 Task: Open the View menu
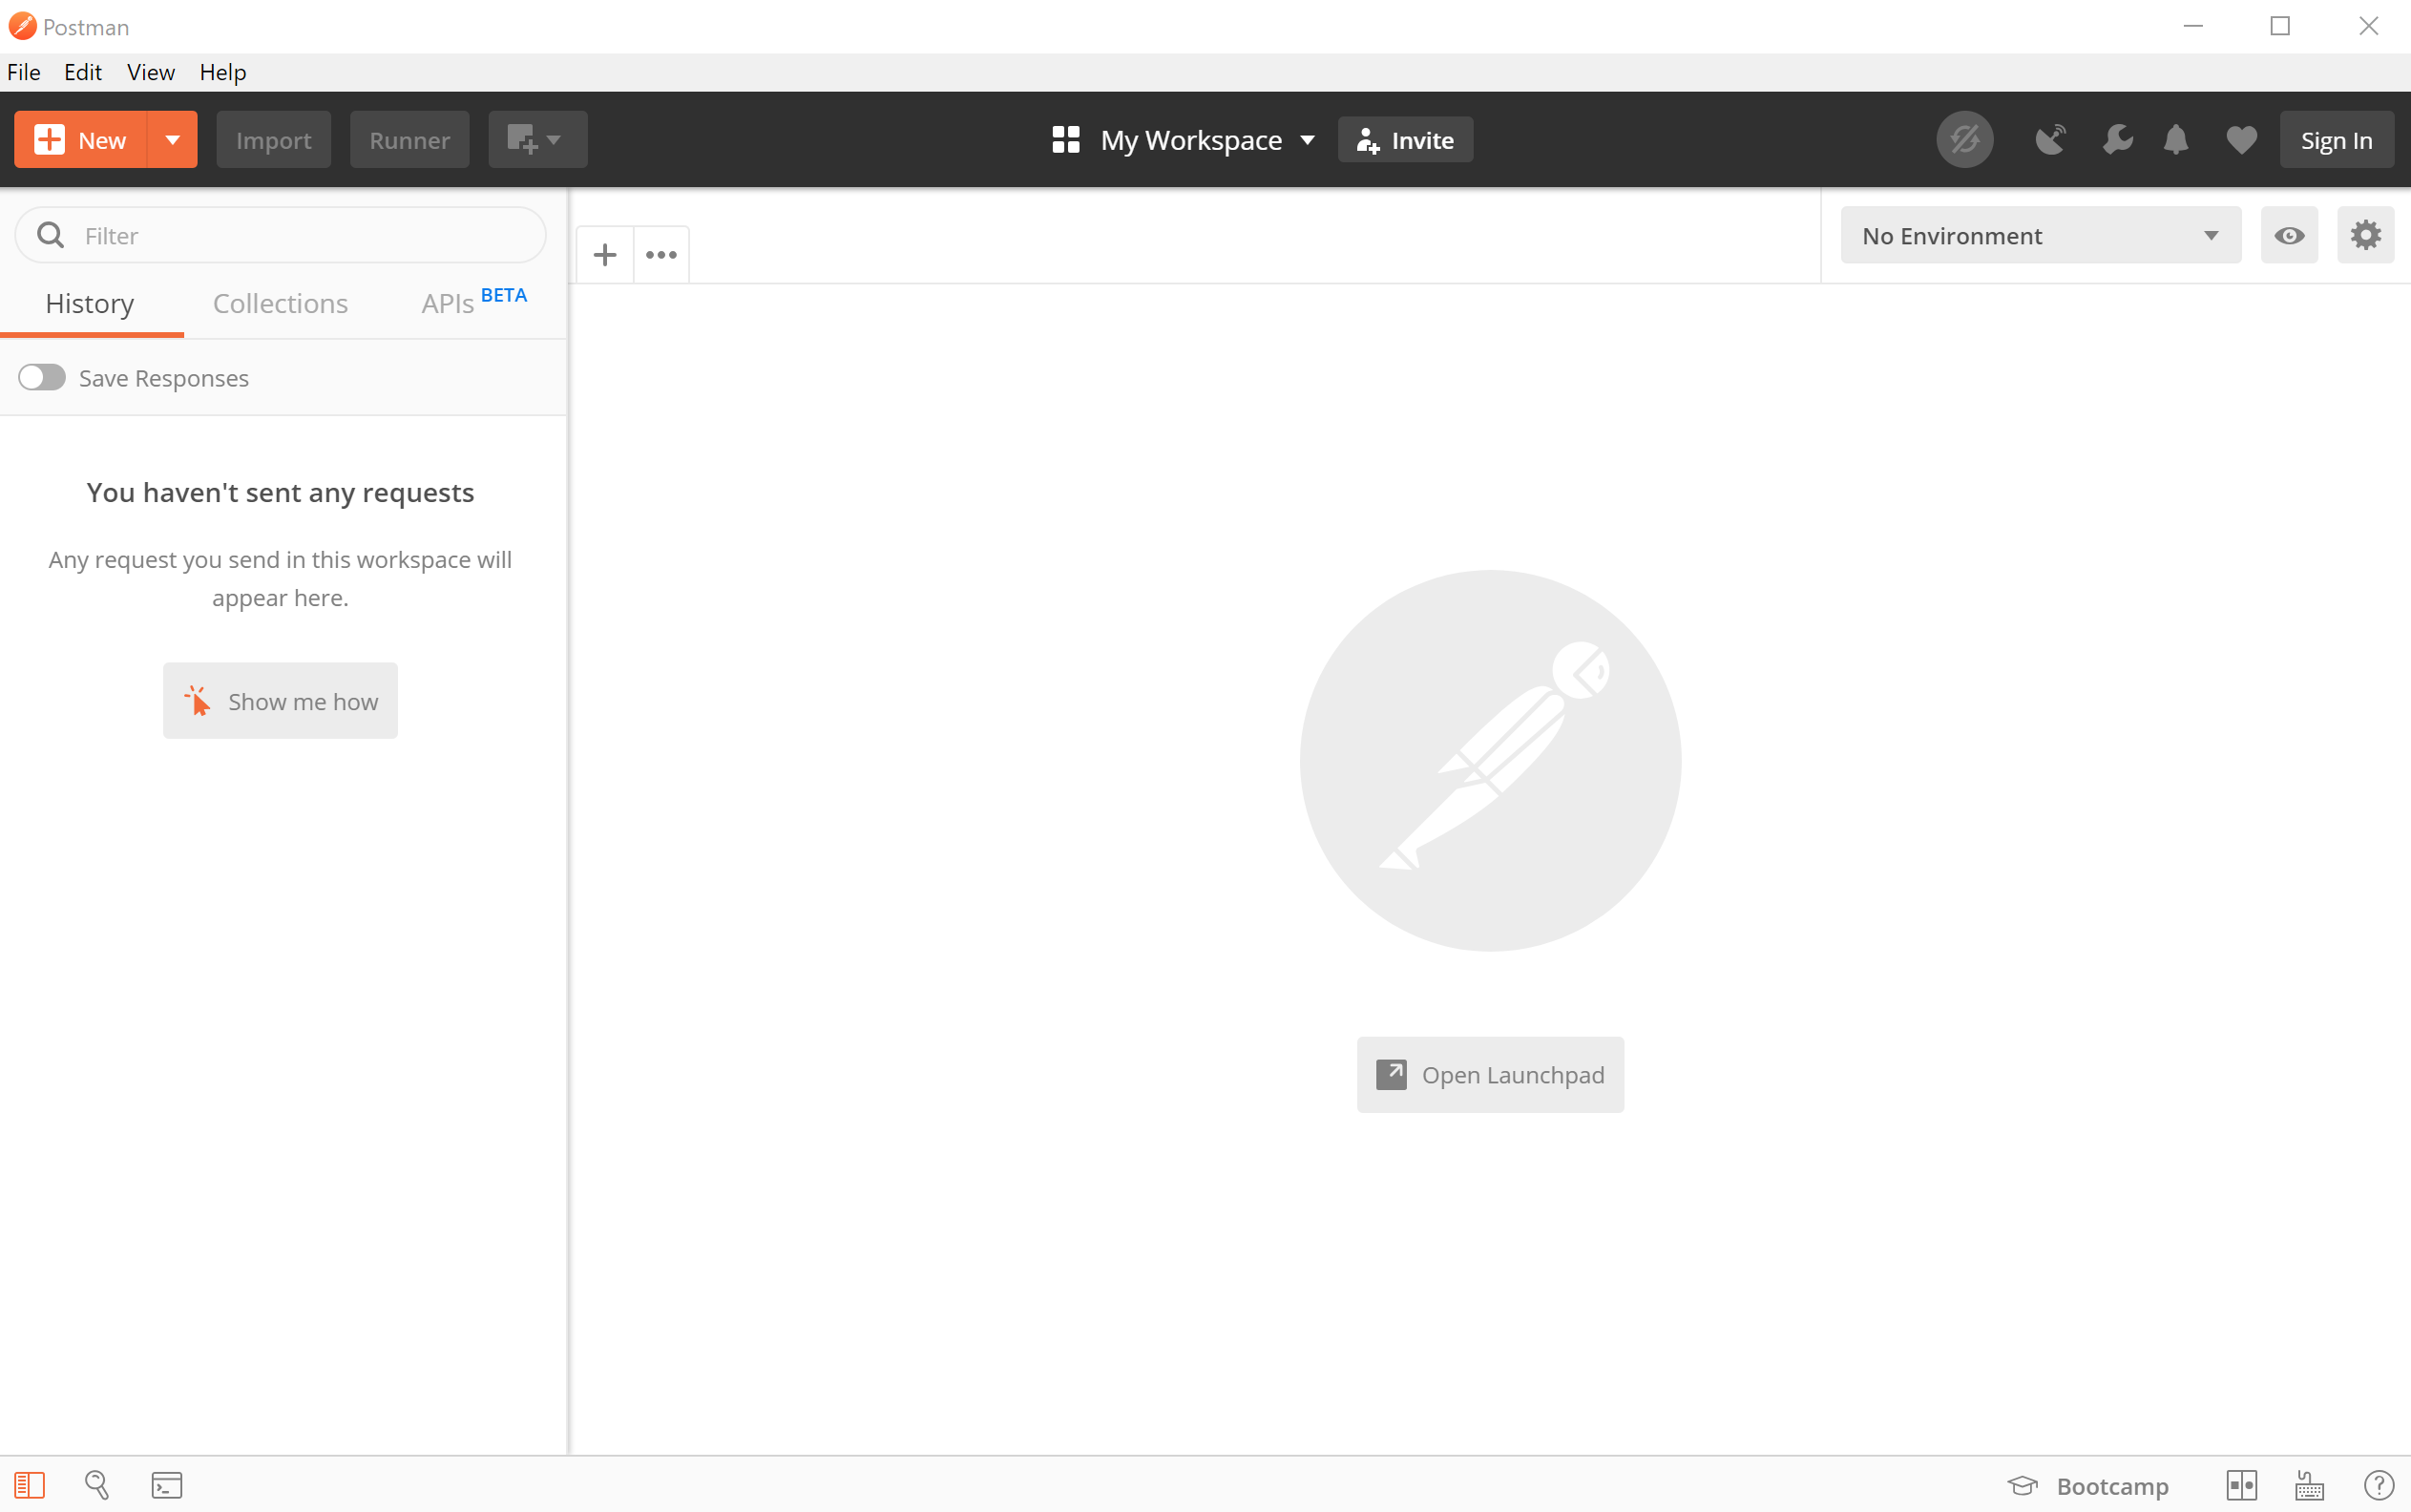click(150, 72)
